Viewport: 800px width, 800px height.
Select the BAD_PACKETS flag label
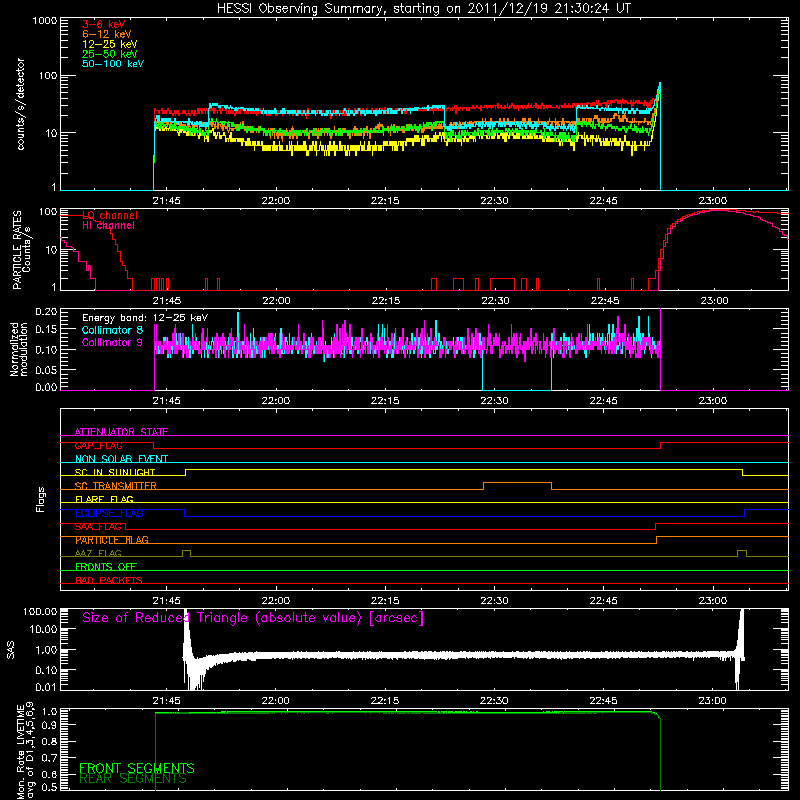109,580
